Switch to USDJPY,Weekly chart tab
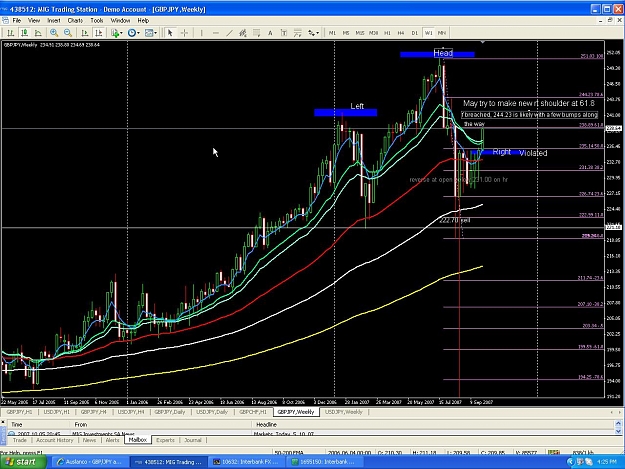The width and height of the screenshot is (625, 469). click(x=344, y=412)
